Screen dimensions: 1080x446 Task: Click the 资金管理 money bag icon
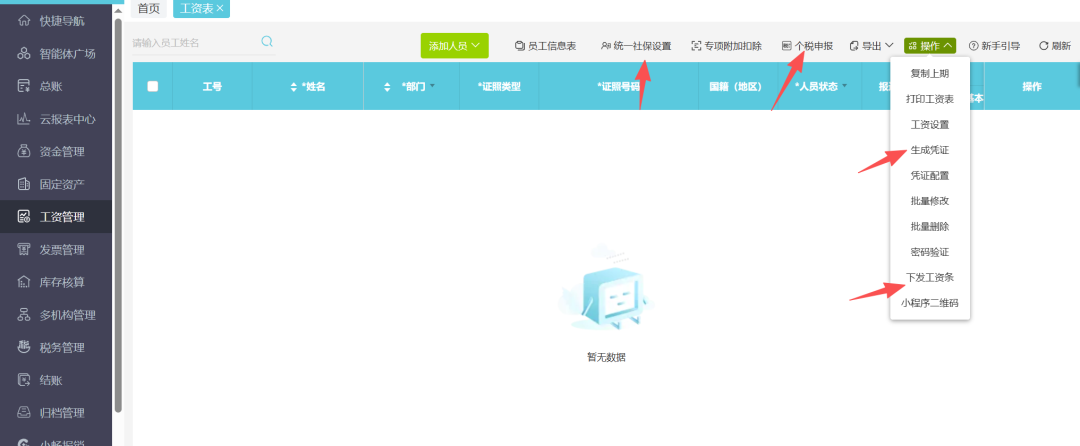(24, 151)
